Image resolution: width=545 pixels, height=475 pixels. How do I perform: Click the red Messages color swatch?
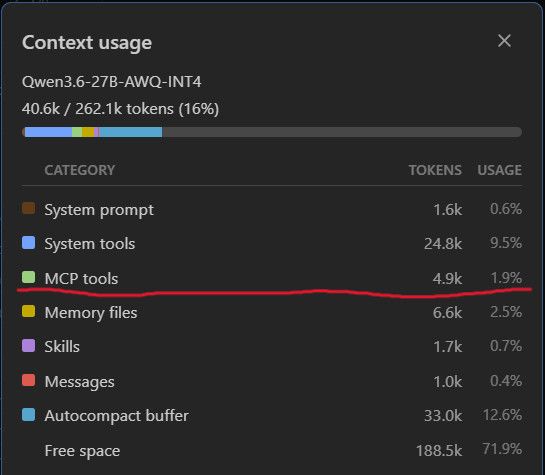click(x=29, y=380)
